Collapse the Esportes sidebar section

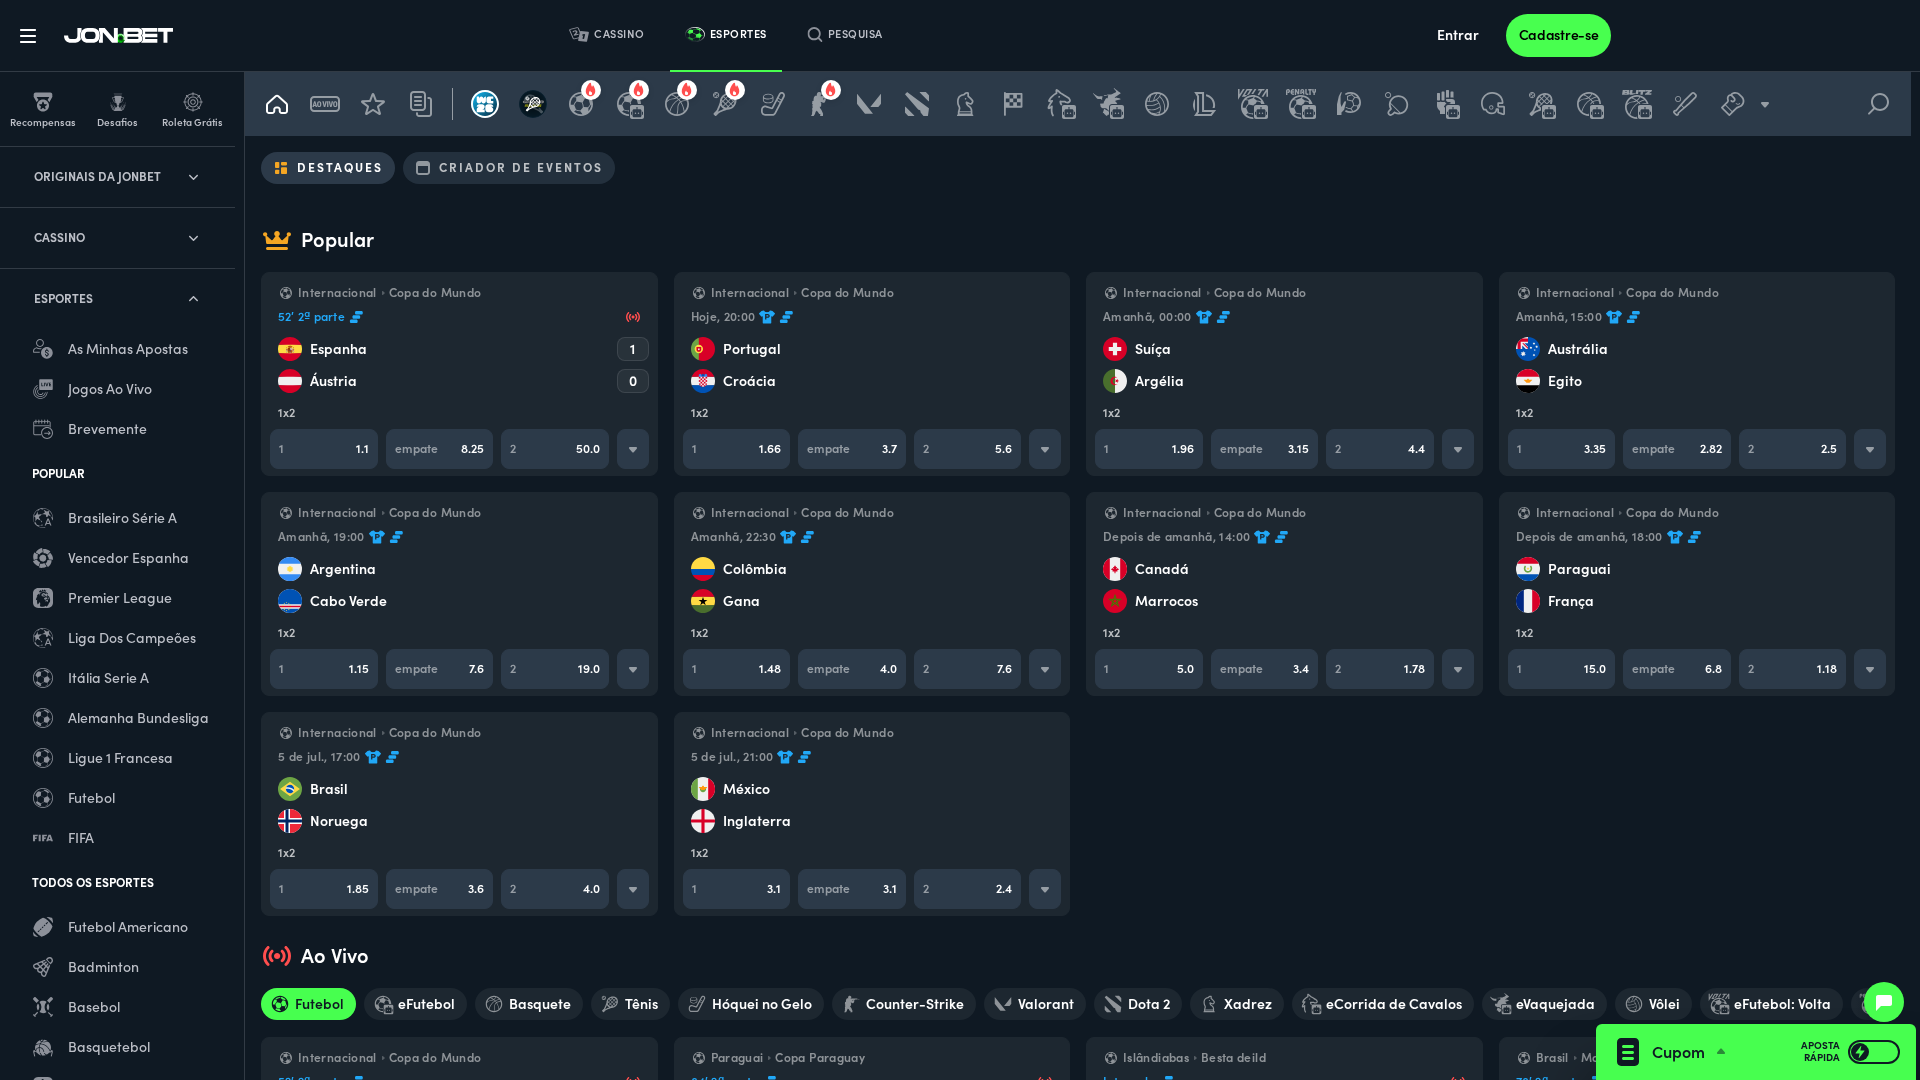(117, 299)
